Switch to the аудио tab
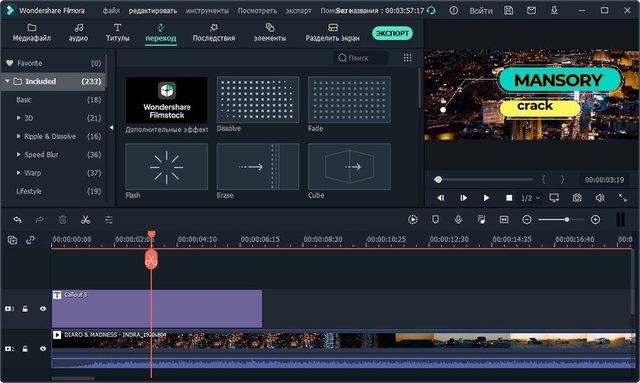Image resolution: width=640 pixels, height=383 pixels. click(78, 33)
